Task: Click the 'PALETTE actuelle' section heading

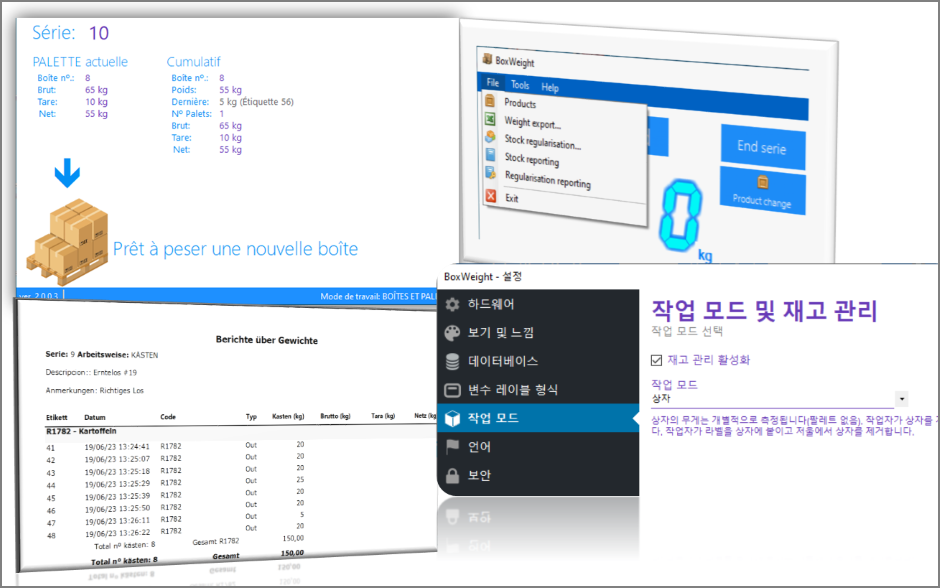Action: (80, 62)
